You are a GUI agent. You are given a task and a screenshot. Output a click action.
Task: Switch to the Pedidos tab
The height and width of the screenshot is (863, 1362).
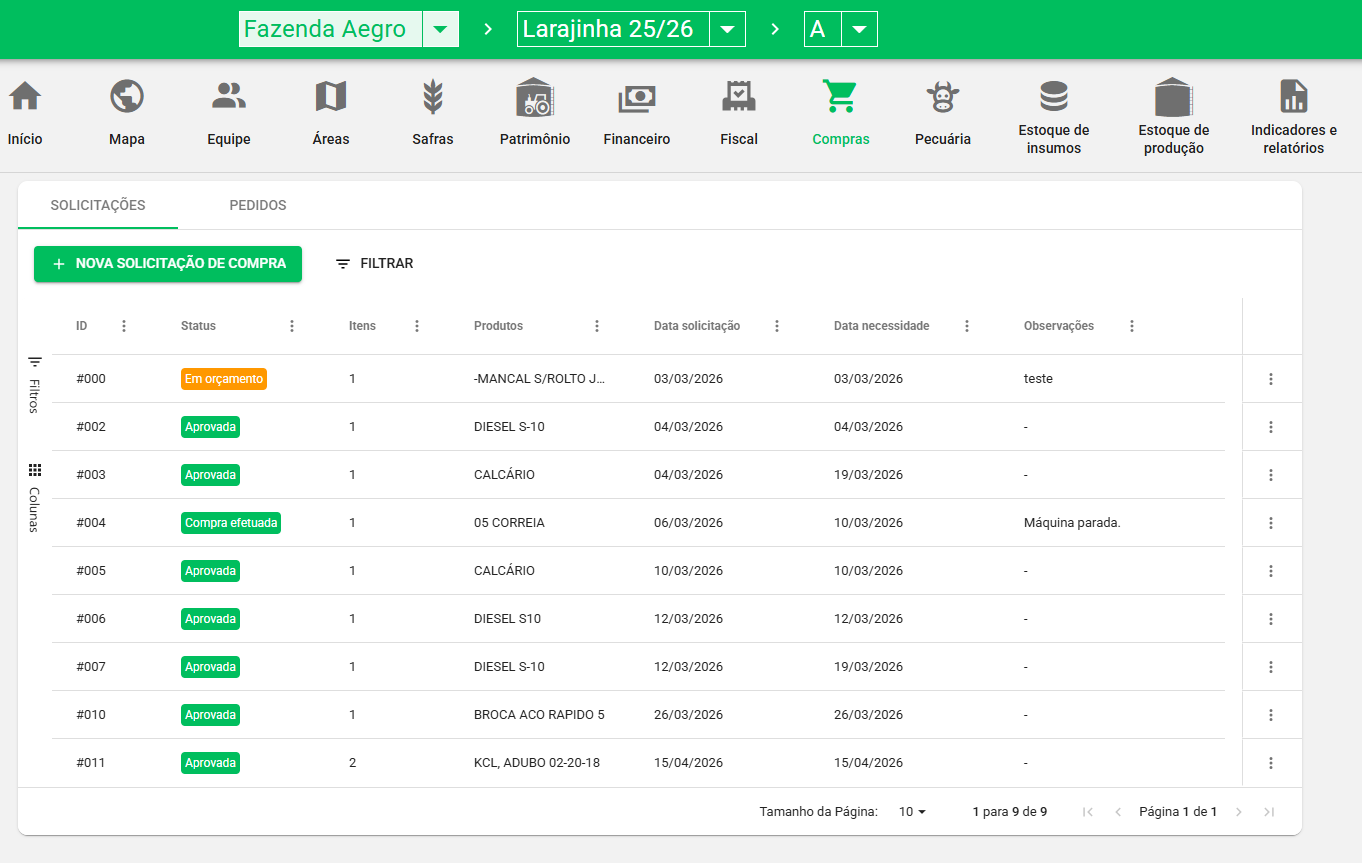coord(258,206)
